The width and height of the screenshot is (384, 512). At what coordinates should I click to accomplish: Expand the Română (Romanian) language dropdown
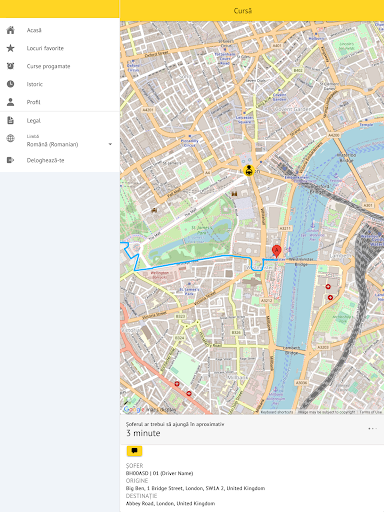(69, 141)
